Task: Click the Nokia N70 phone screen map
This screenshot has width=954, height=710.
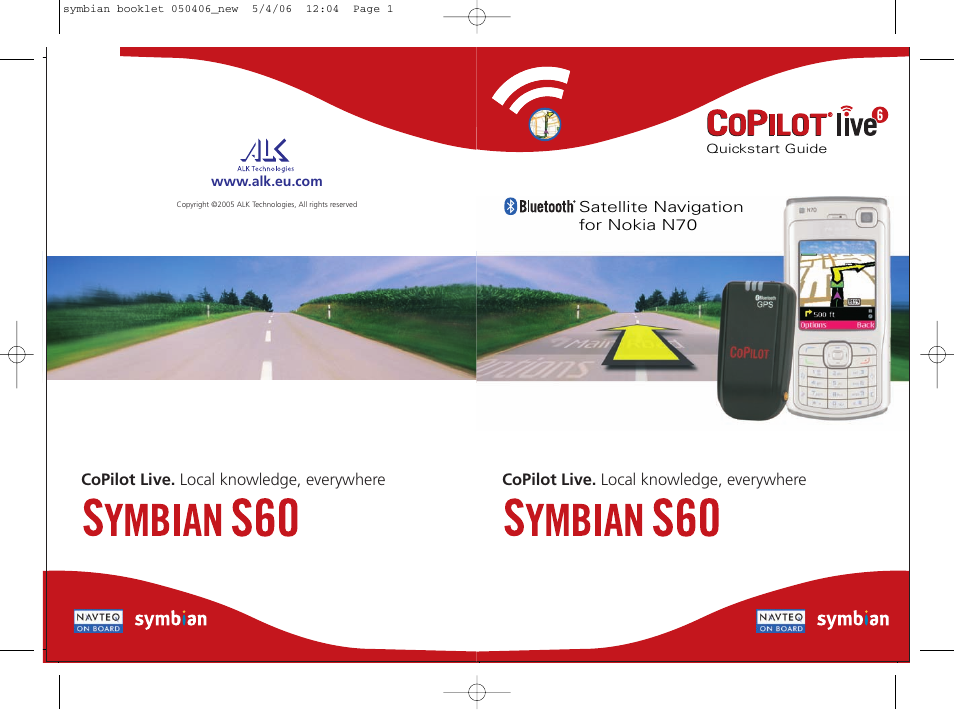Action: (837, 274)
